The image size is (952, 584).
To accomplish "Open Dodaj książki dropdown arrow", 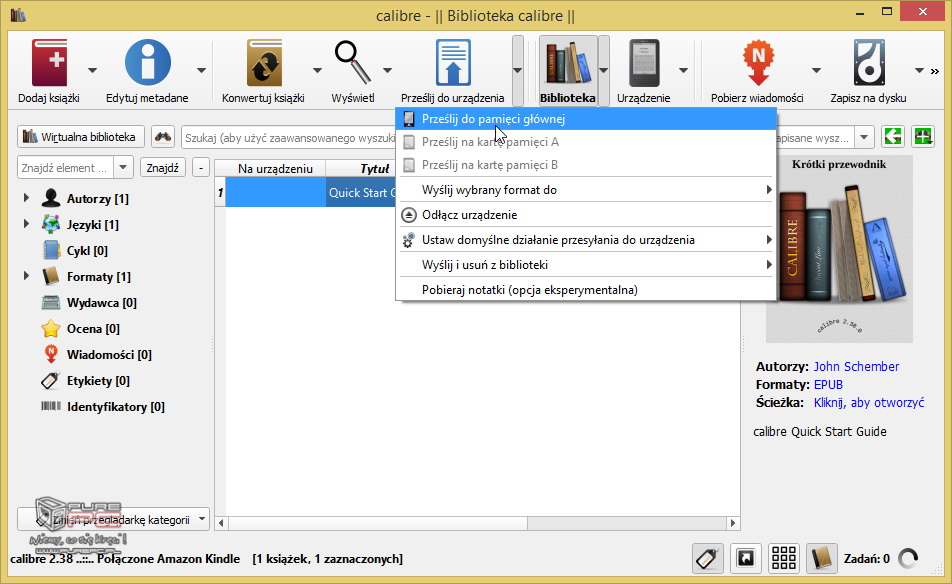I will click(x=92, y=70).
